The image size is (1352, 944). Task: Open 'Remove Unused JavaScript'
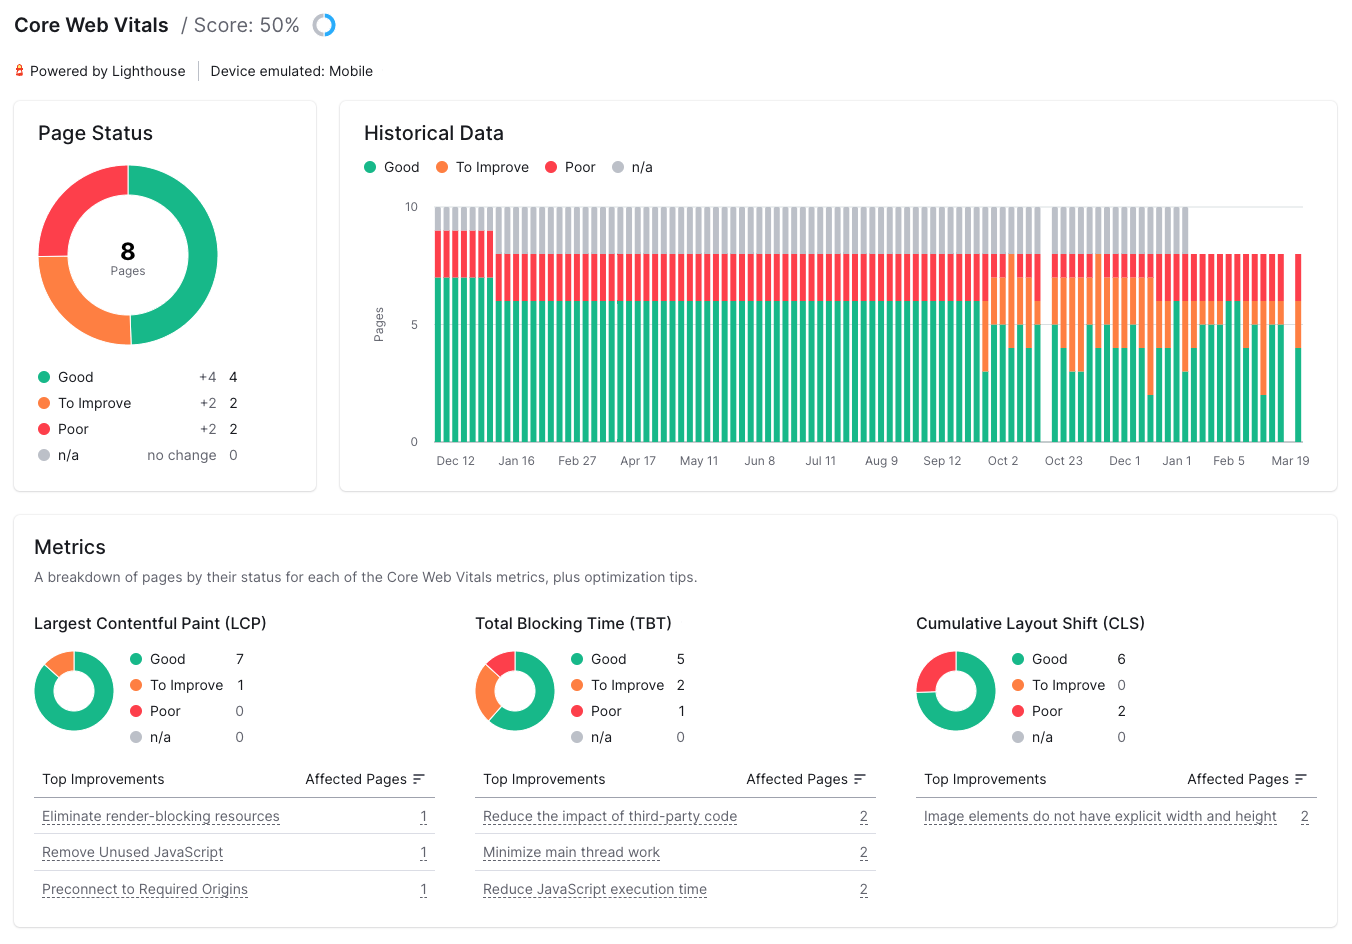(x=131, y=852)
